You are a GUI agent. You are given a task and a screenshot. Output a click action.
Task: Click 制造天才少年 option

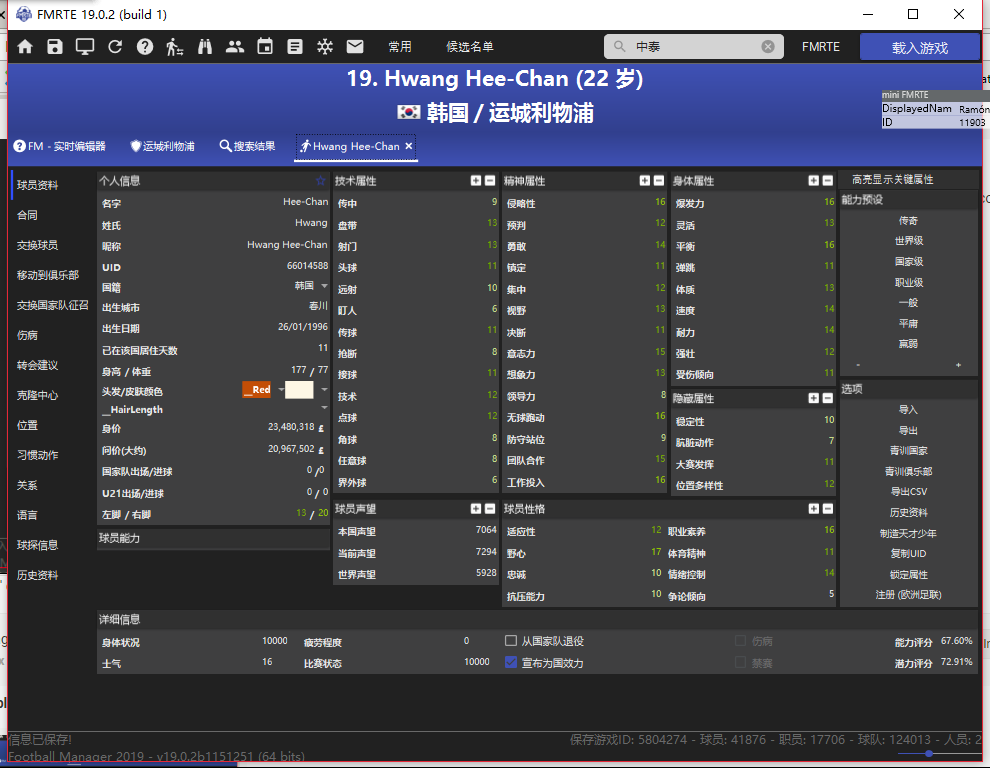[909, 533]
